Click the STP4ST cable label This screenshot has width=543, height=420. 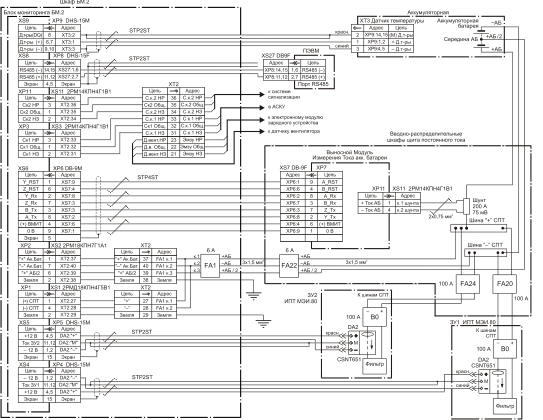click(148, 177)
